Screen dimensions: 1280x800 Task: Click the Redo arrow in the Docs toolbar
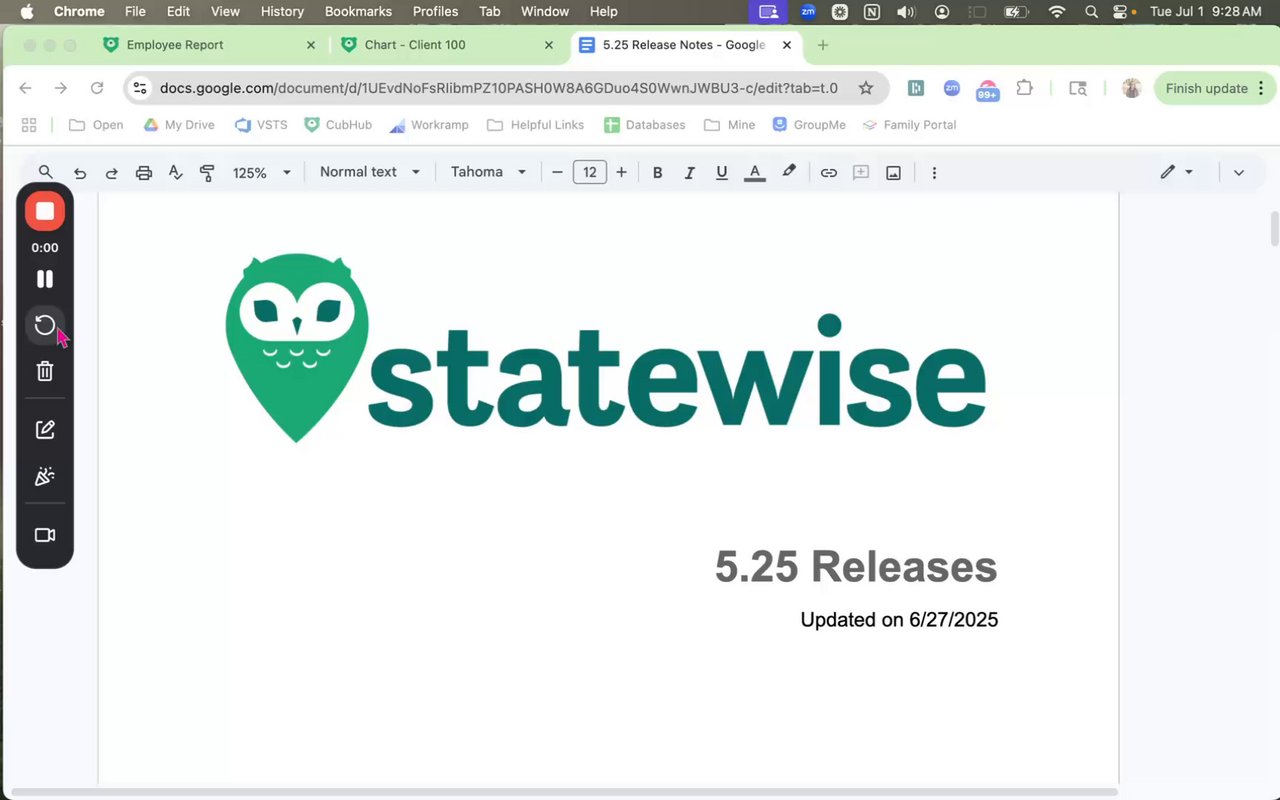[x=112, y=173]
